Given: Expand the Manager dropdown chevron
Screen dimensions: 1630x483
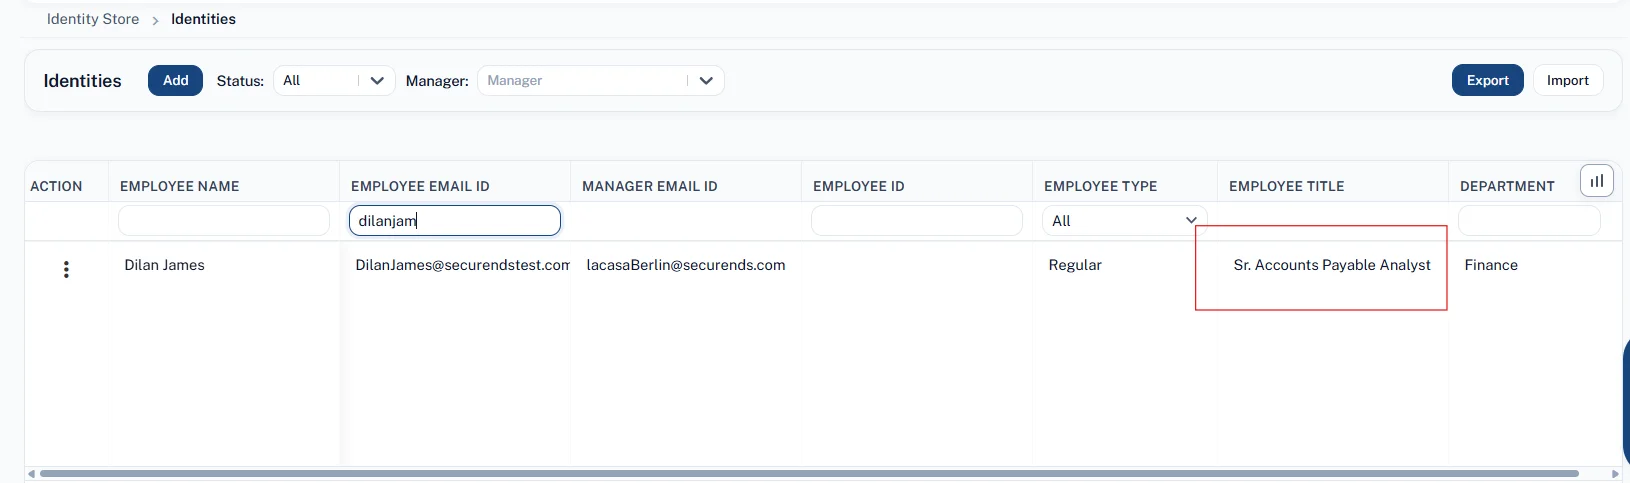Looking at the screenshot, I should point(706,81).
